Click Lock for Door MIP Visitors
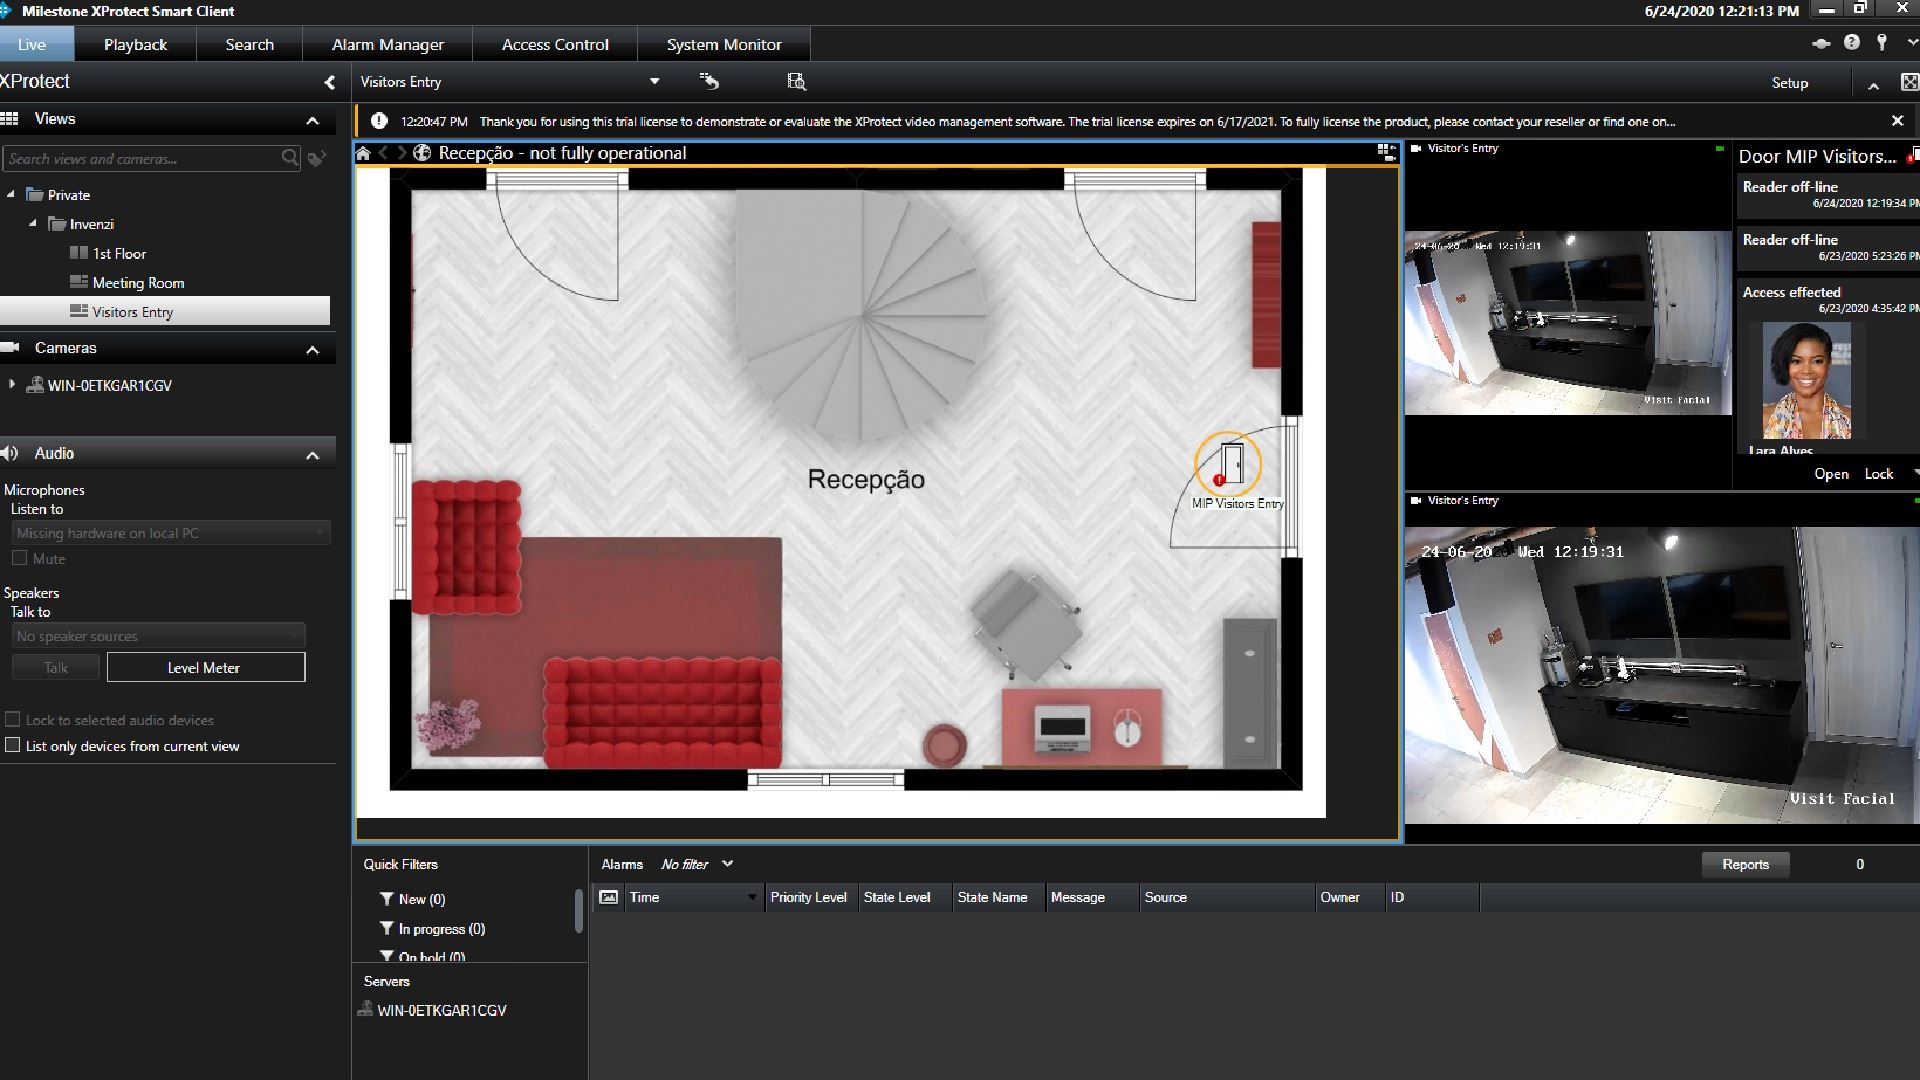1920x1080 pixels. tap(1878, 474)
